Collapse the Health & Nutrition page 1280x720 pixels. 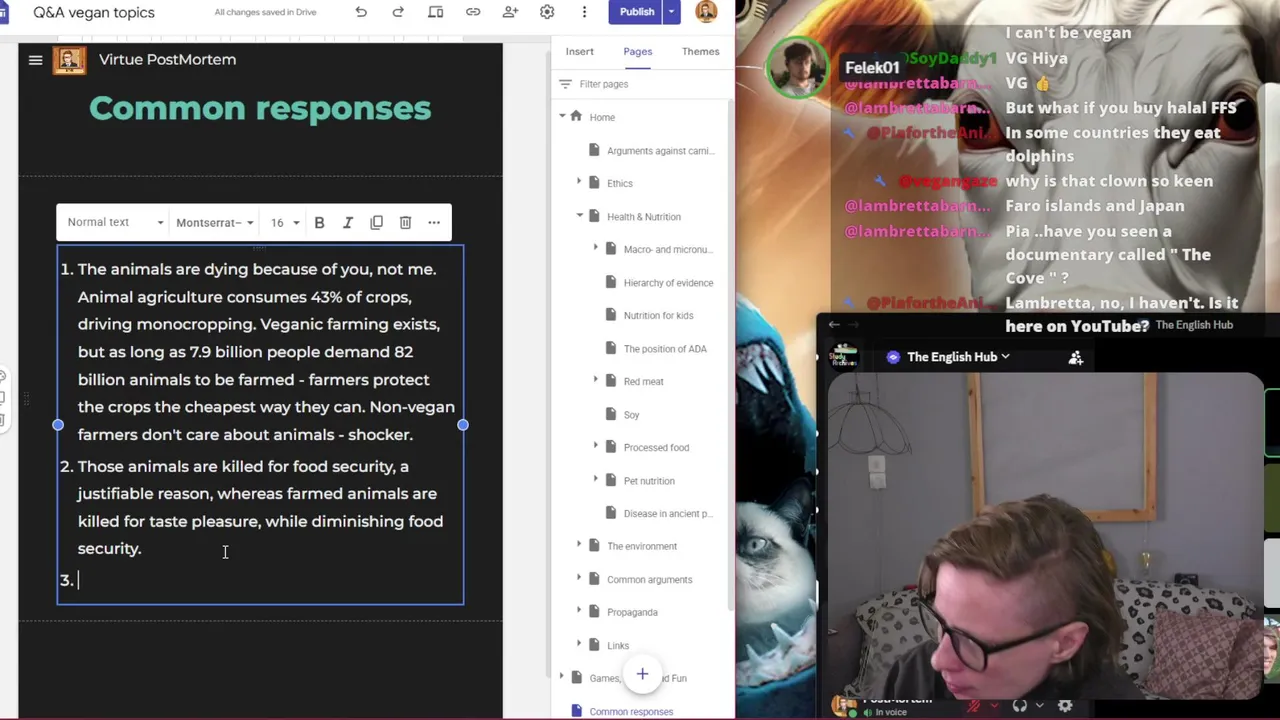579,216
